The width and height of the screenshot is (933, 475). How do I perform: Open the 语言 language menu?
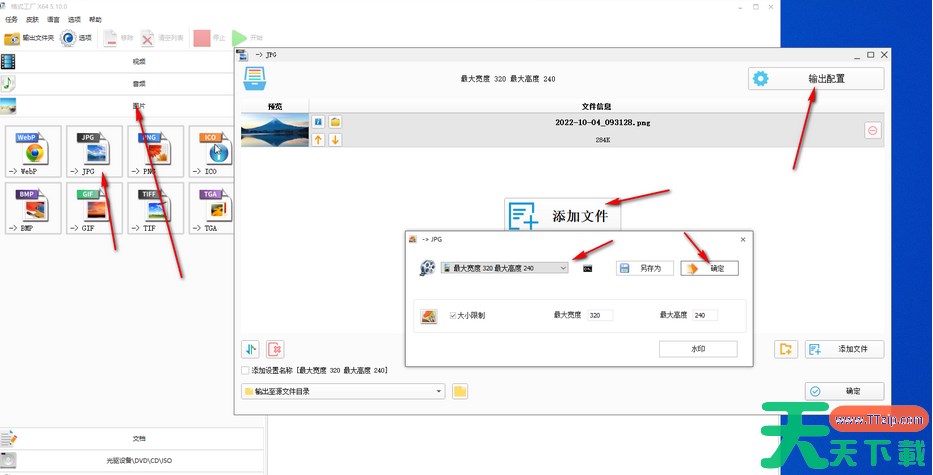[x=53, y=20]
